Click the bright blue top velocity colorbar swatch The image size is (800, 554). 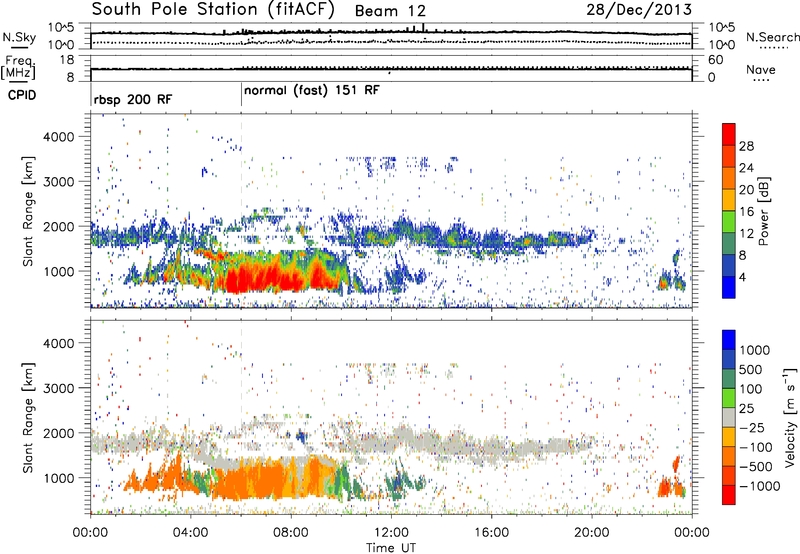(x=729, y=340)
